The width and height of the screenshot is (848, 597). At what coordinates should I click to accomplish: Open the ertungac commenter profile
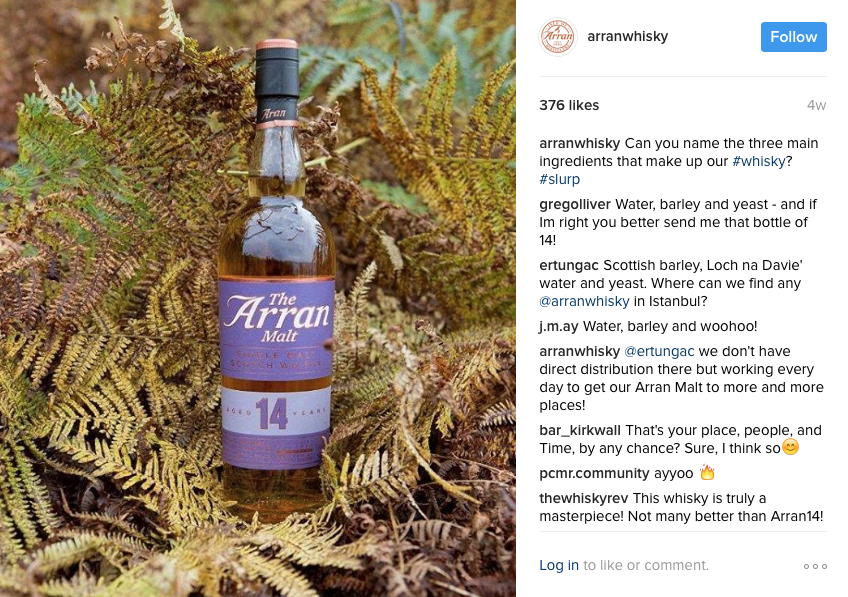point(568,266)
